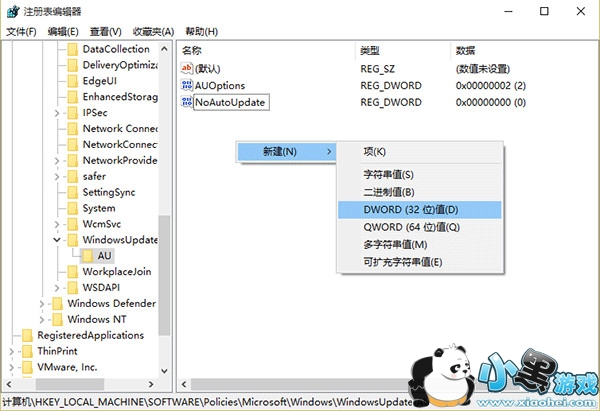Image resolution: width=600 pixels, height=411 pixels.
Task: Click the WcmSvc folder icon
Action: point(73,224)
